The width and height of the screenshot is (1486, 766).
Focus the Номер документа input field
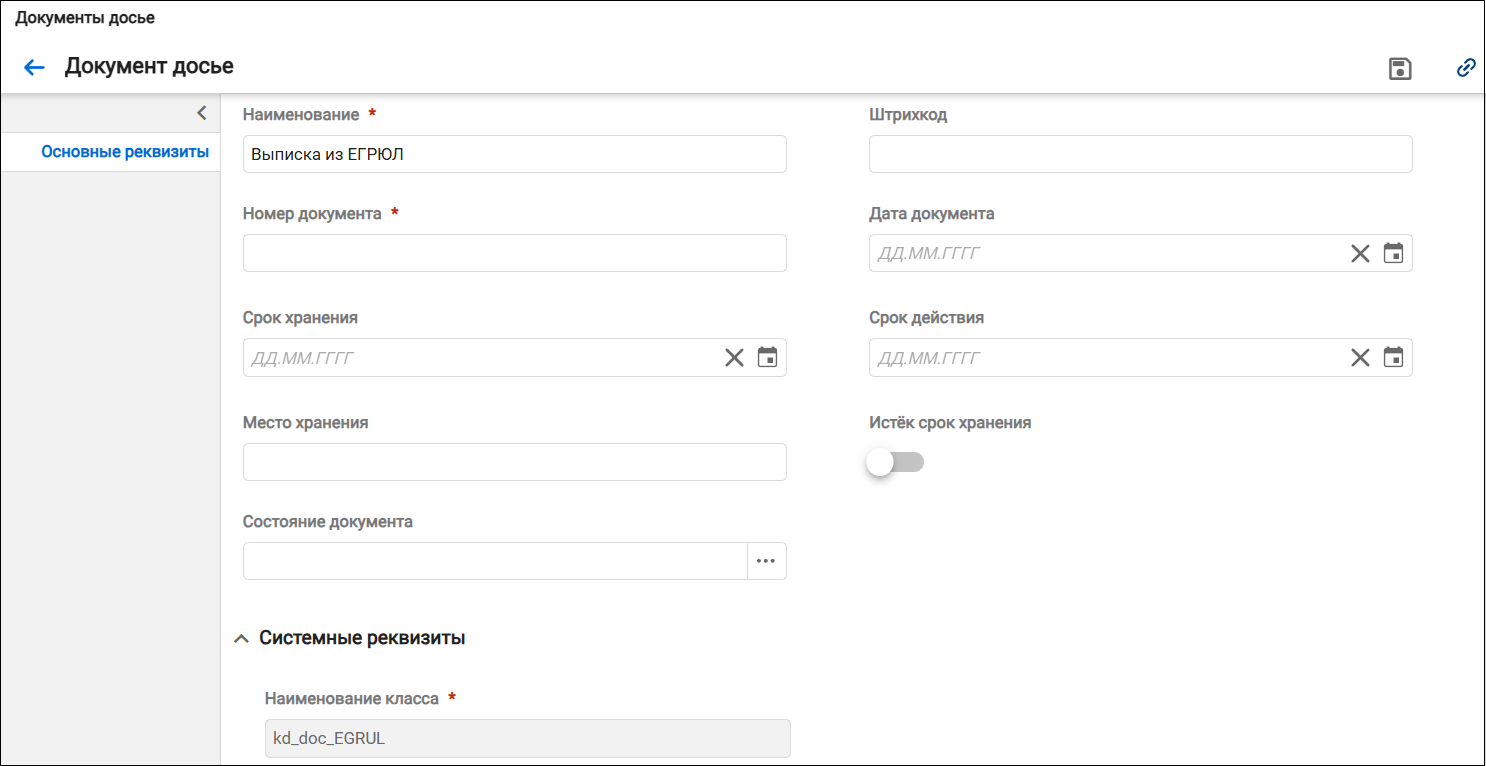pyautogui.click(x=515, y=253)
